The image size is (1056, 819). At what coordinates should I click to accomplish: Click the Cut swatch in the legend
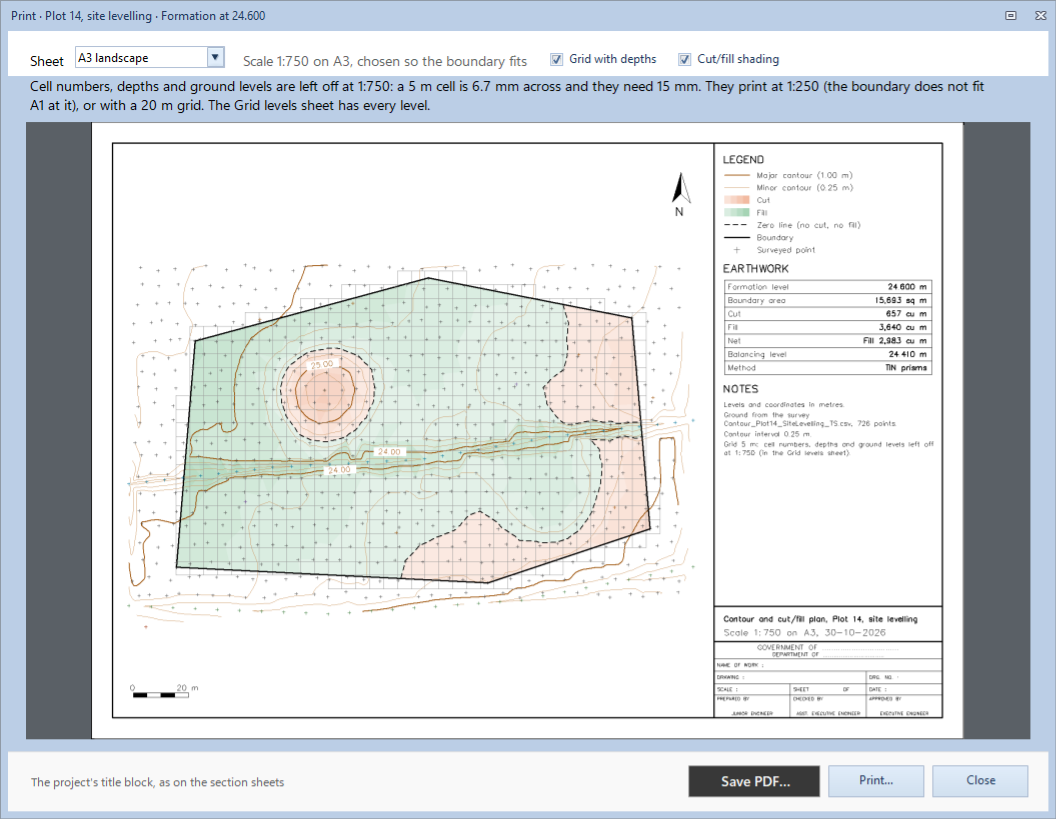[736, 200]
